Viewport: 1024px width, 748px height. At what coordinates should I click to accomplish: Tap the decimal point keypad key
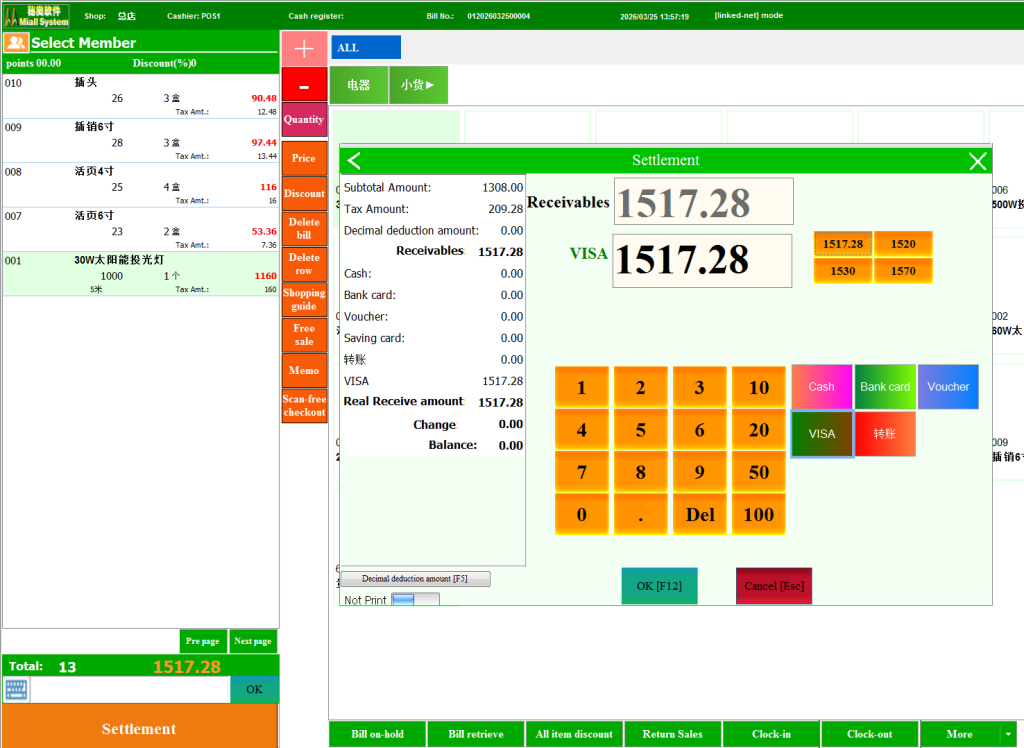tap(640, 514)
